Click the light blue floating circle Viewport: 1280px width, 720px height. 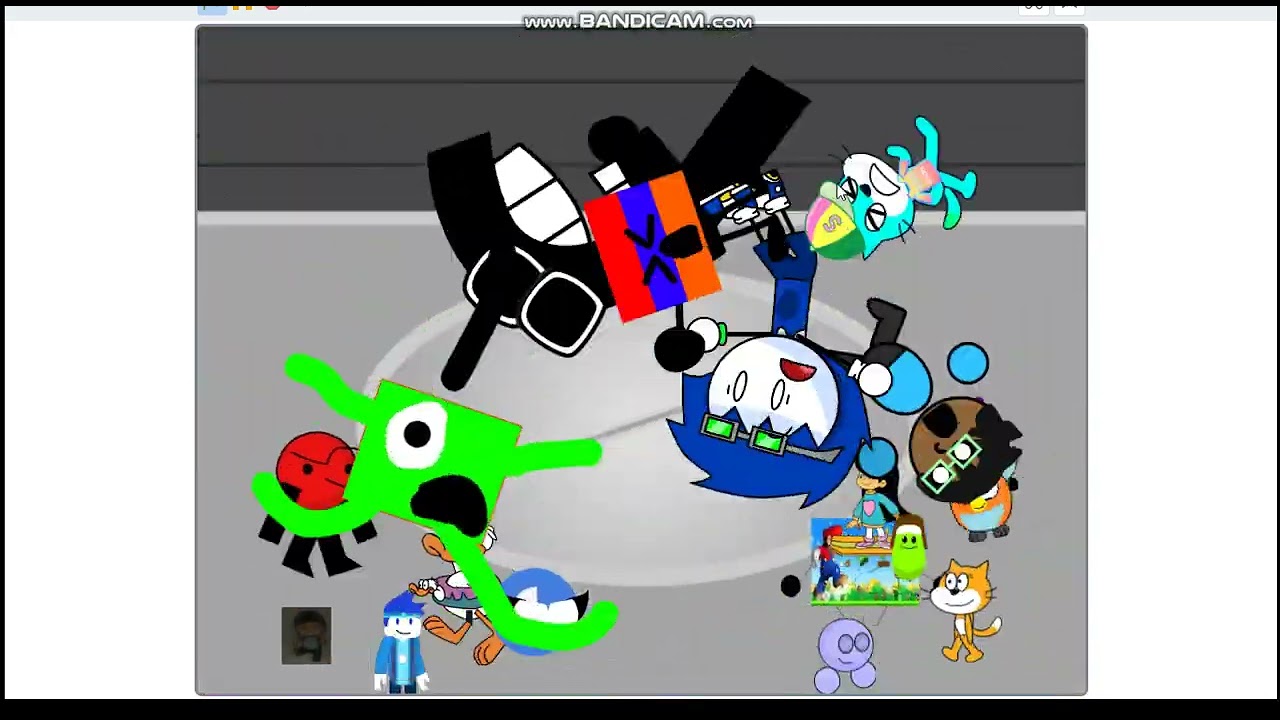968,363
